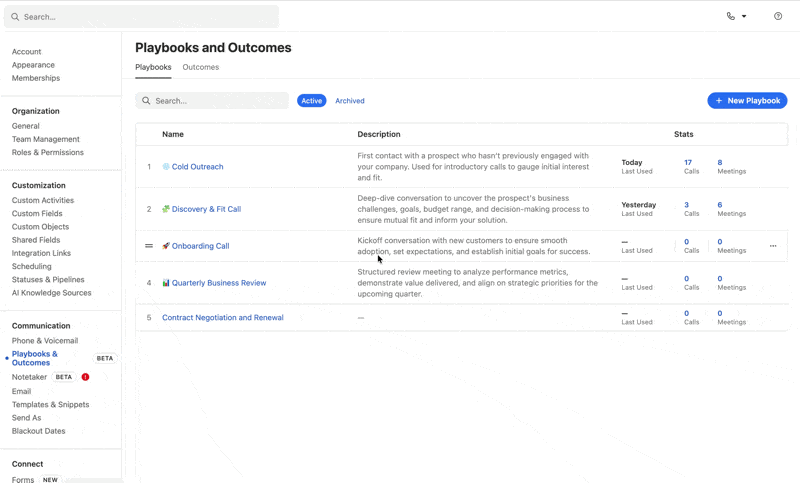Image resolution: width=800 pixels, height=483 pixels.
Task: Open the help question mark icon
Action: (778, 16)
